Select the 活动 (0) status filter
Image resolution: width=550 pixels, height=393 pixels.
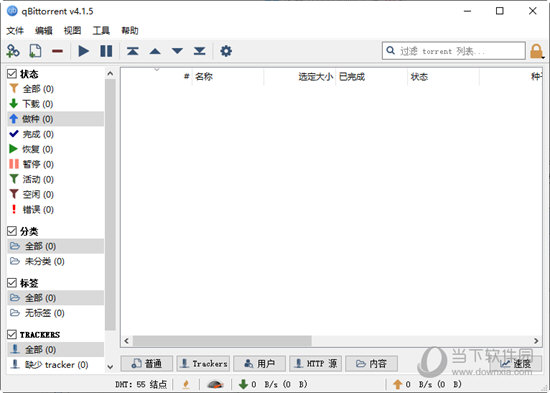[55, 179]
